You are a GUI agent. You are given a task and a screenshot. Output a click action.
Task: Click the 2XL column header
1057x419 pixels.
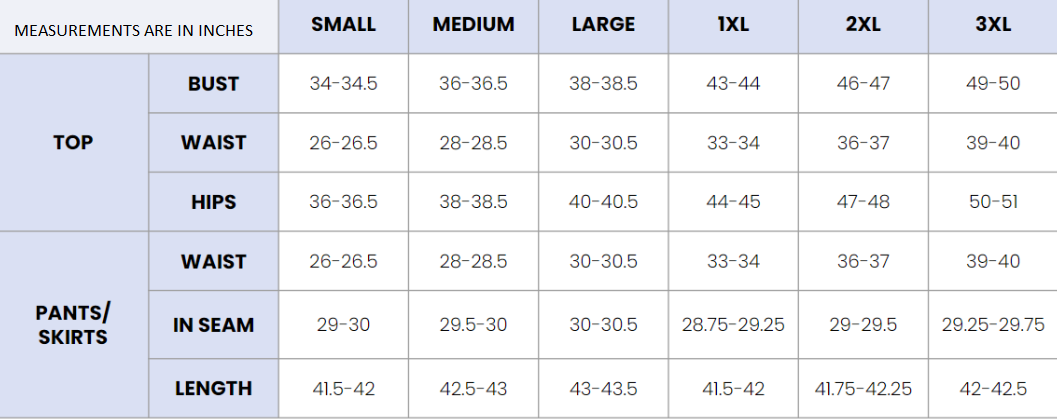pyautogui.click(x=863, y=25)
